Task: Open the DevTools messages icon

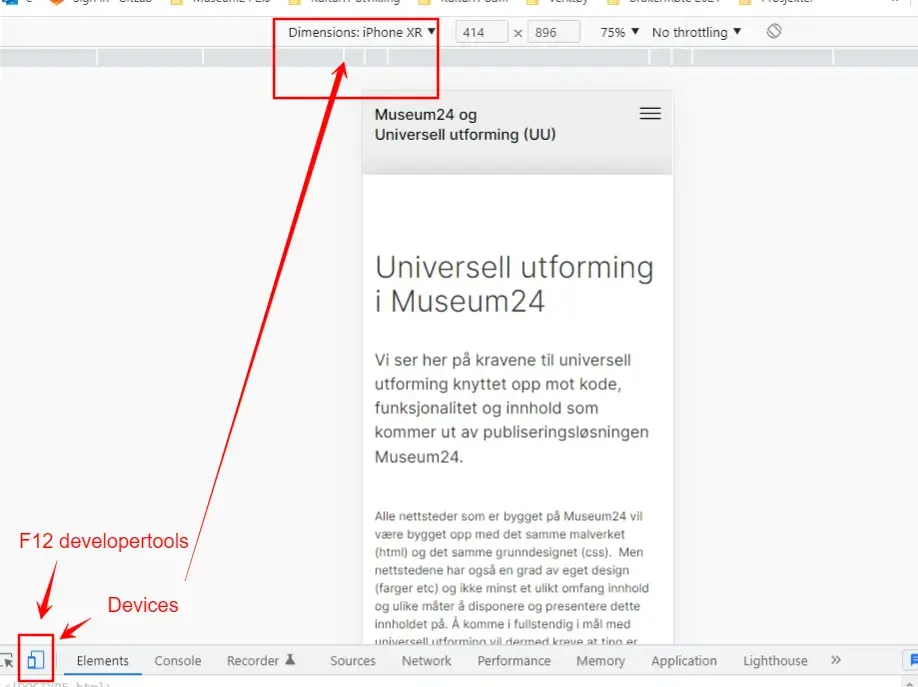Action: [x=911, y=660]
